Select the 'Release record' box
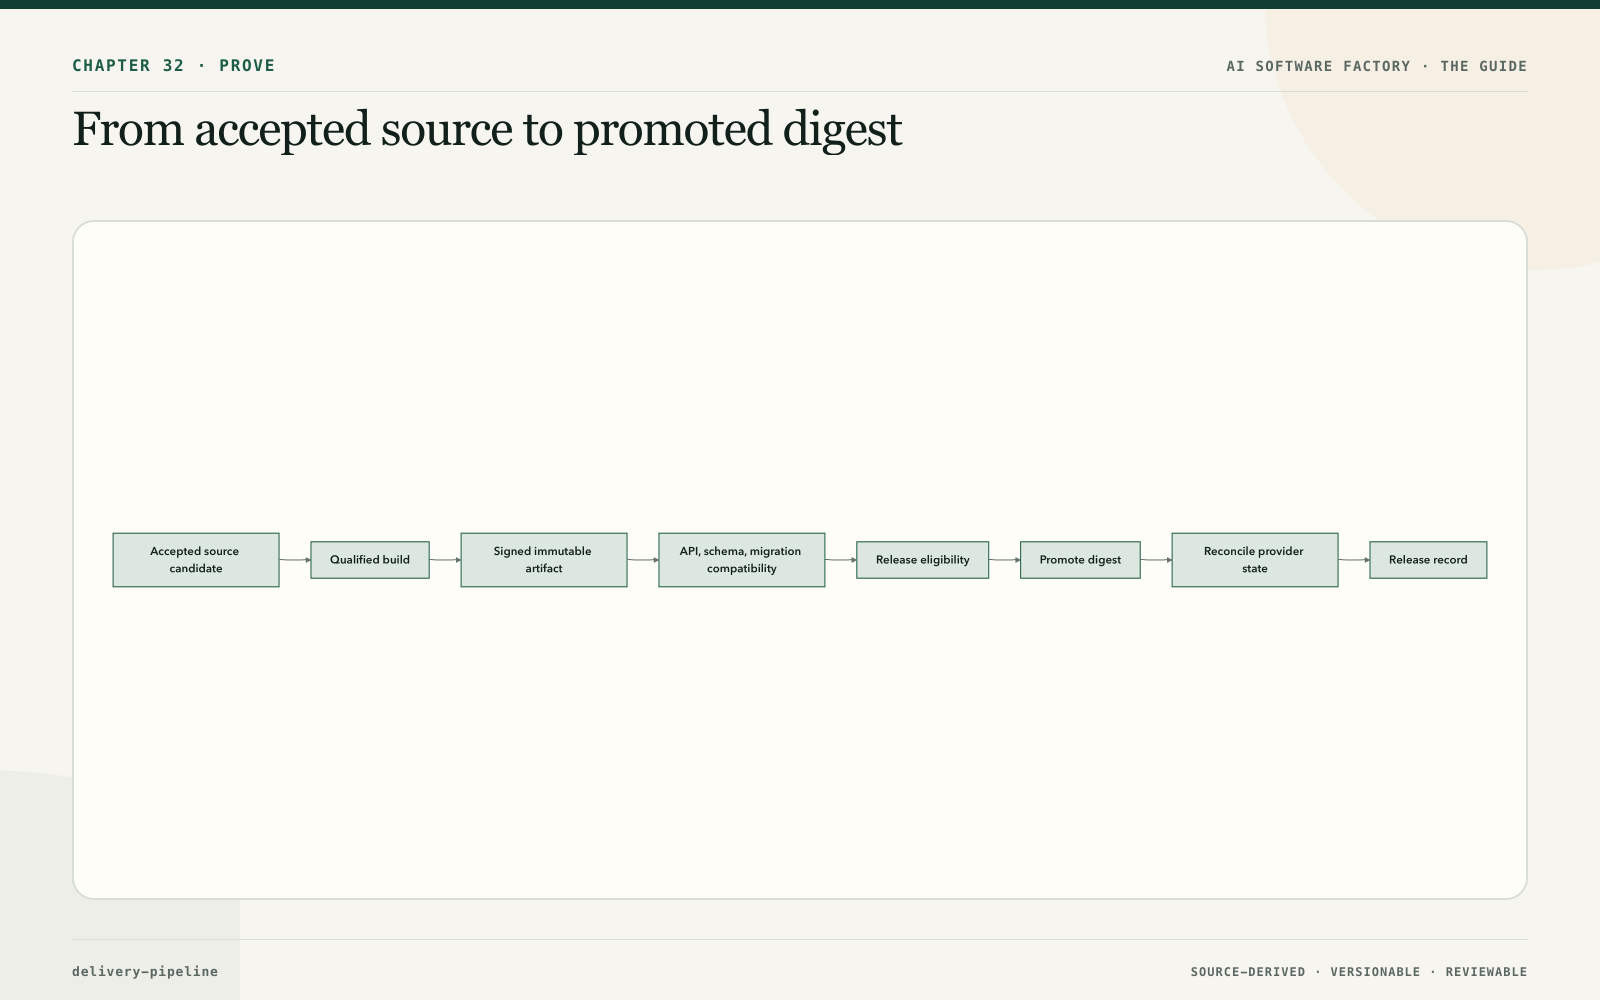 1428,560
